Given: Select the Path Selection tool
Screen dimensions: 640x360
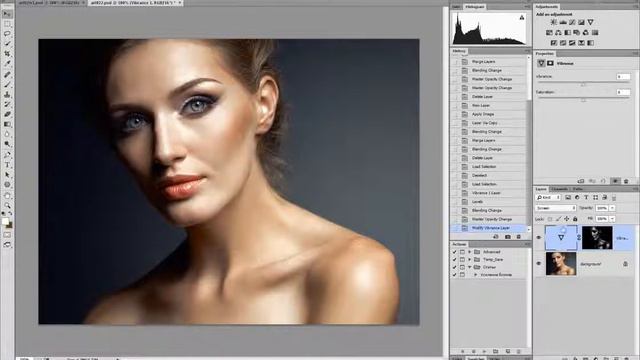Looking at the screenshot, I should [7, 175].
